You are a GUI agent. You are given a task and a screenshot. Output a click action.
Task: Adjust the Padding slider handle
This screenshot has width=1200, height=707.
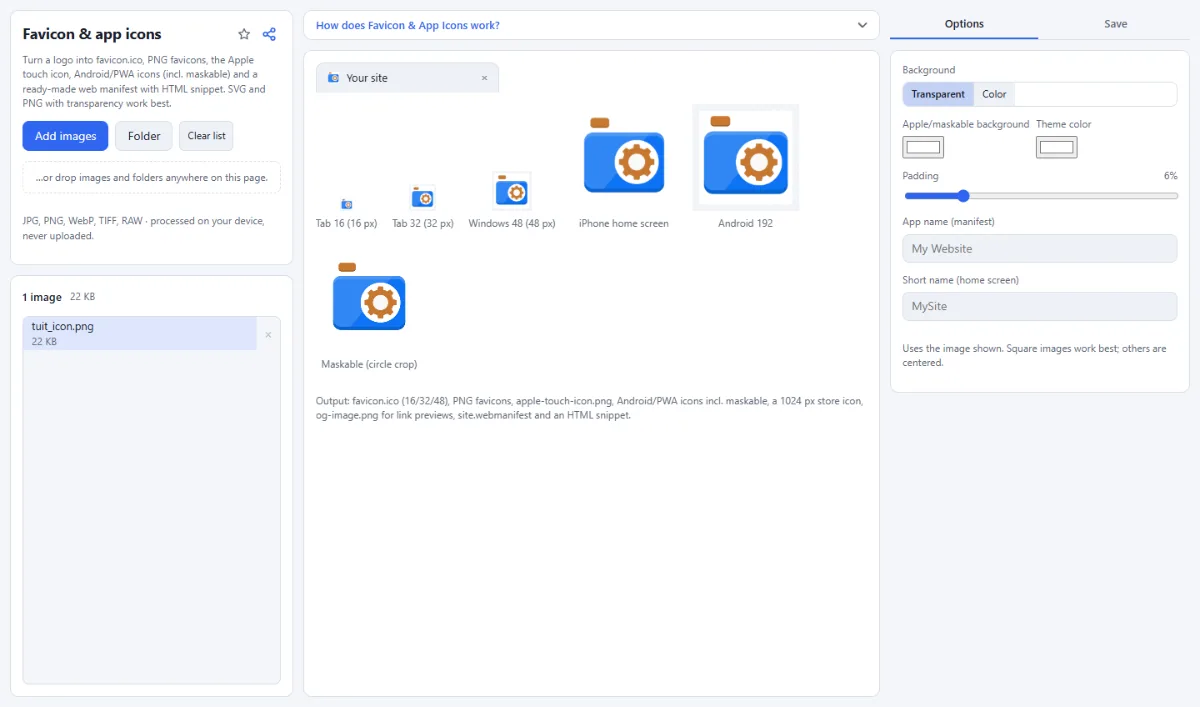963,196
